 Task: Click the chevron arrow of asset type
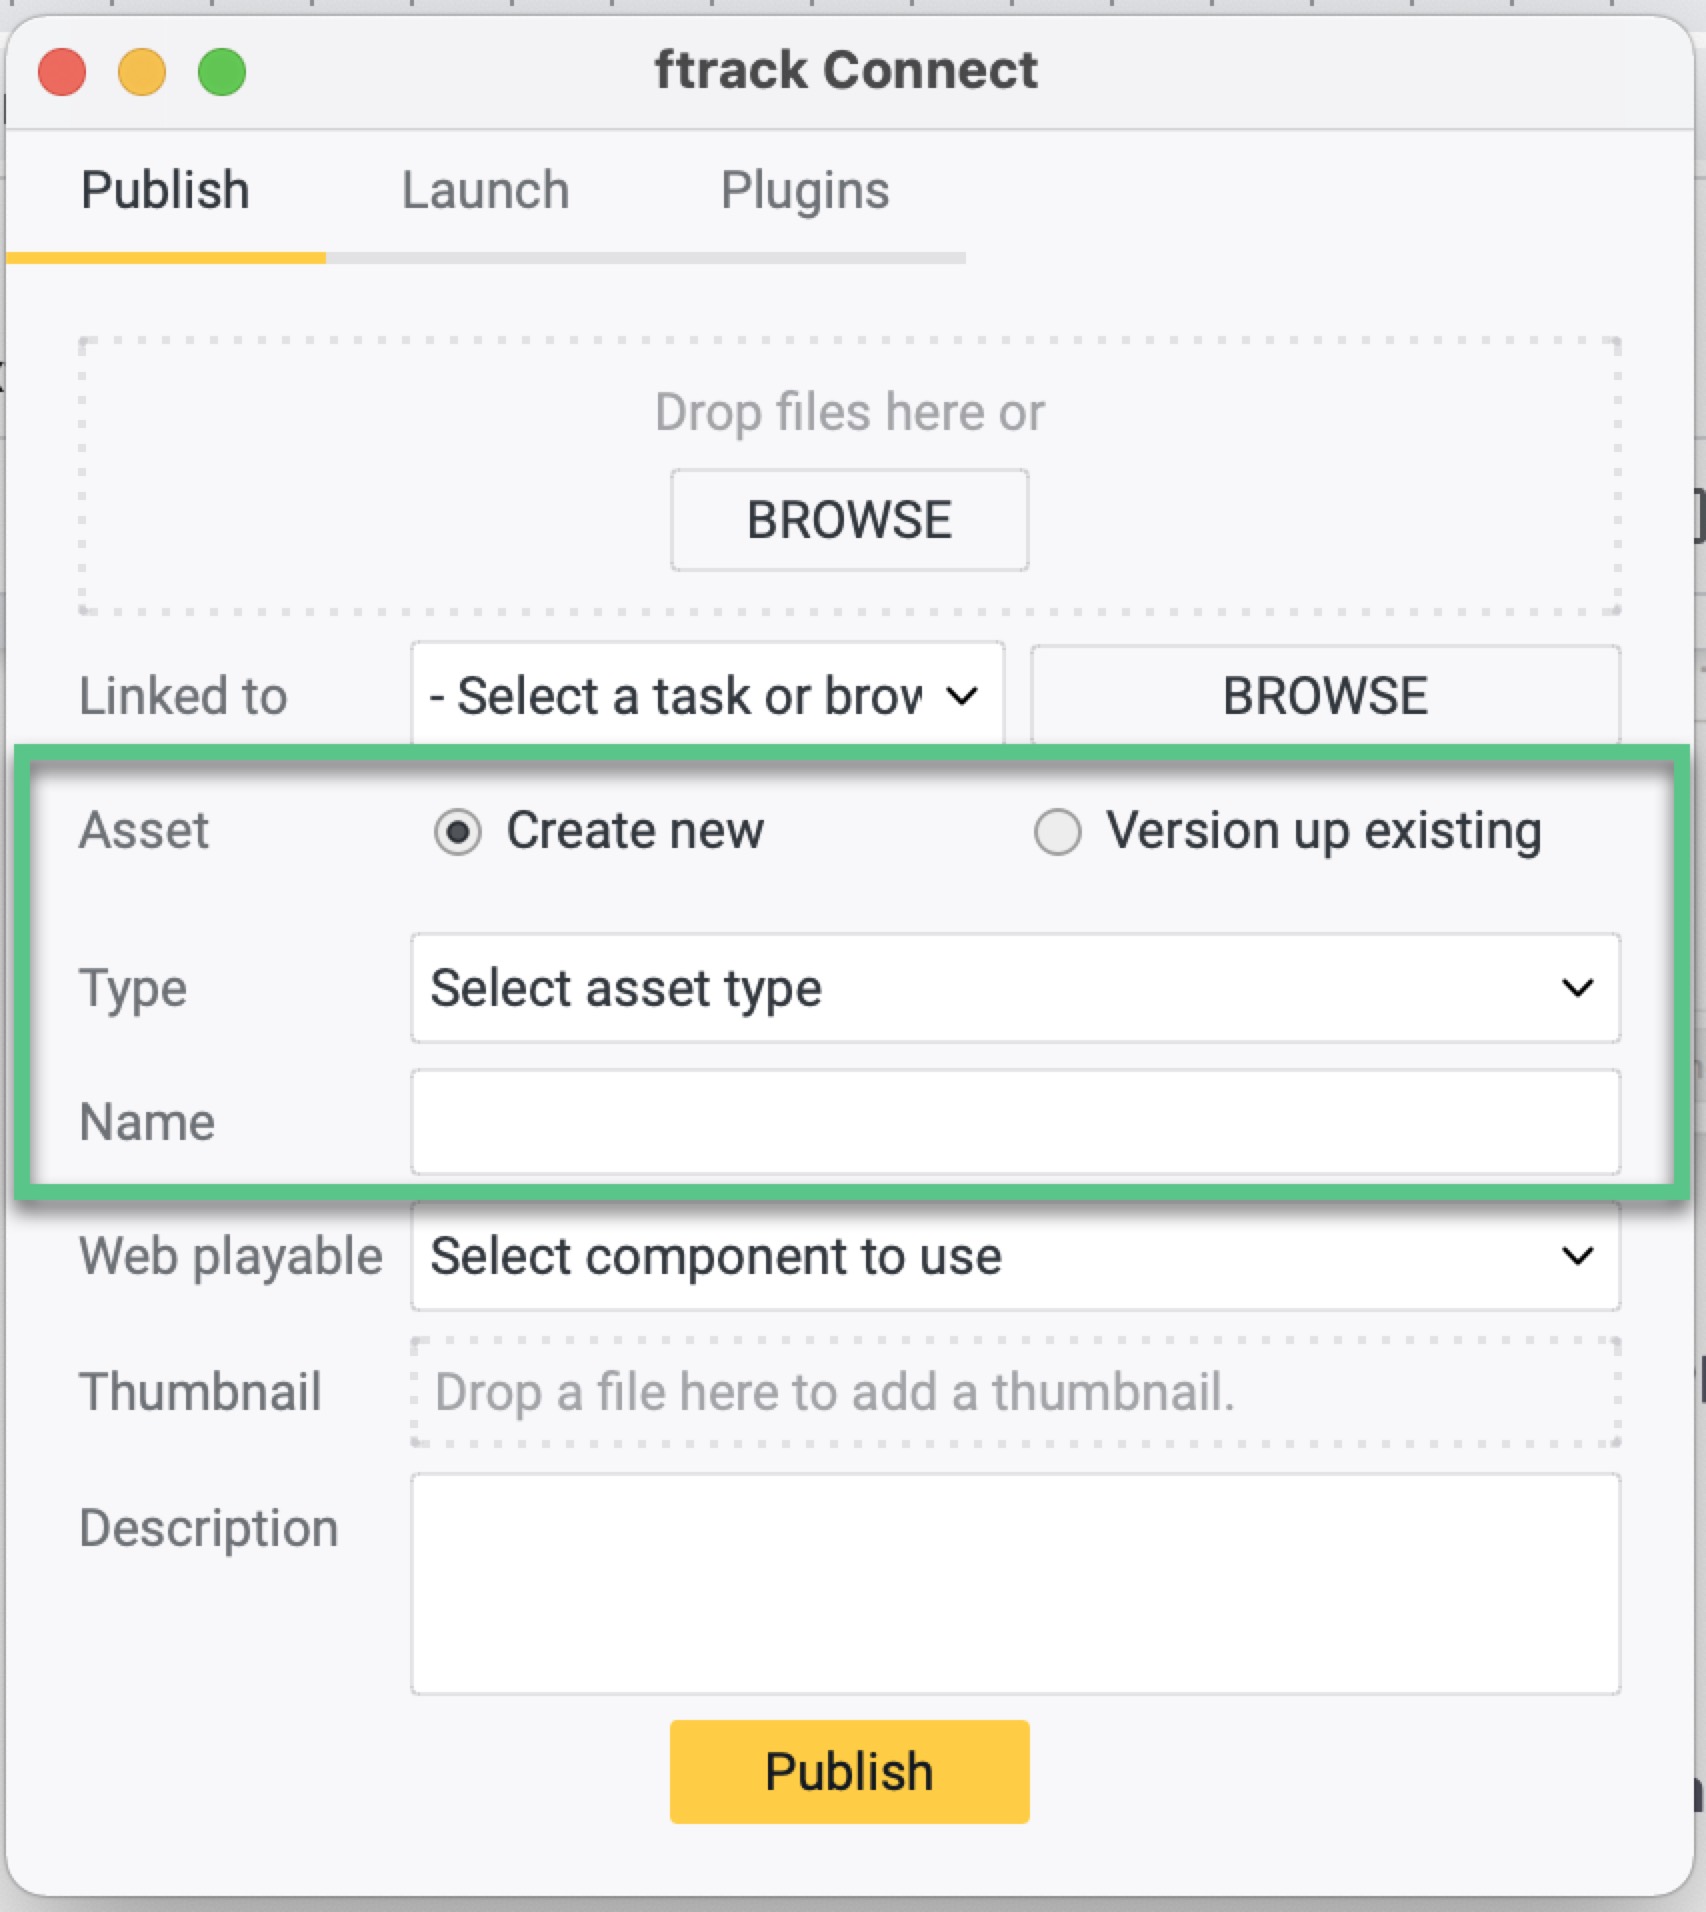click(1577, 988)
